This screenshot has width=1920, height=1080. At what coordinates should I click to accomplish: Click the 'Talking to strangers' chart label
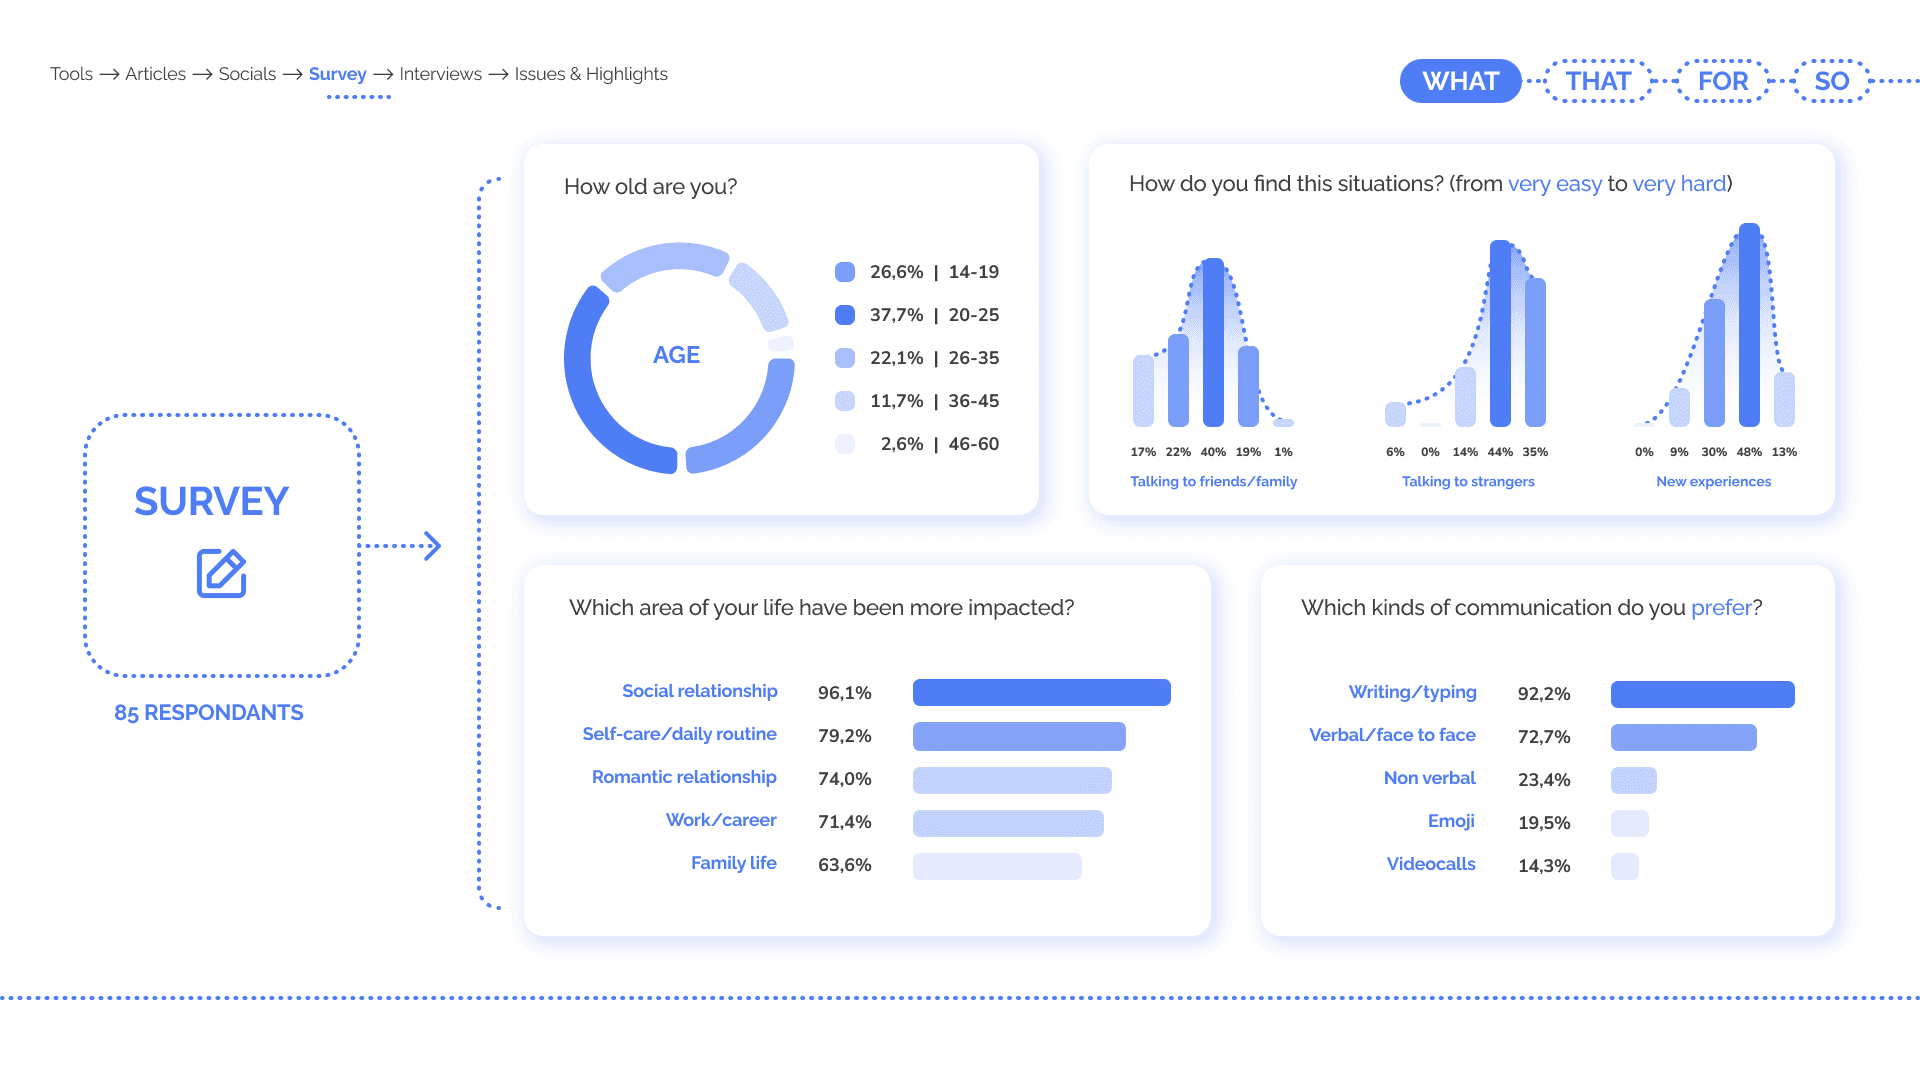click(1468, 482)
